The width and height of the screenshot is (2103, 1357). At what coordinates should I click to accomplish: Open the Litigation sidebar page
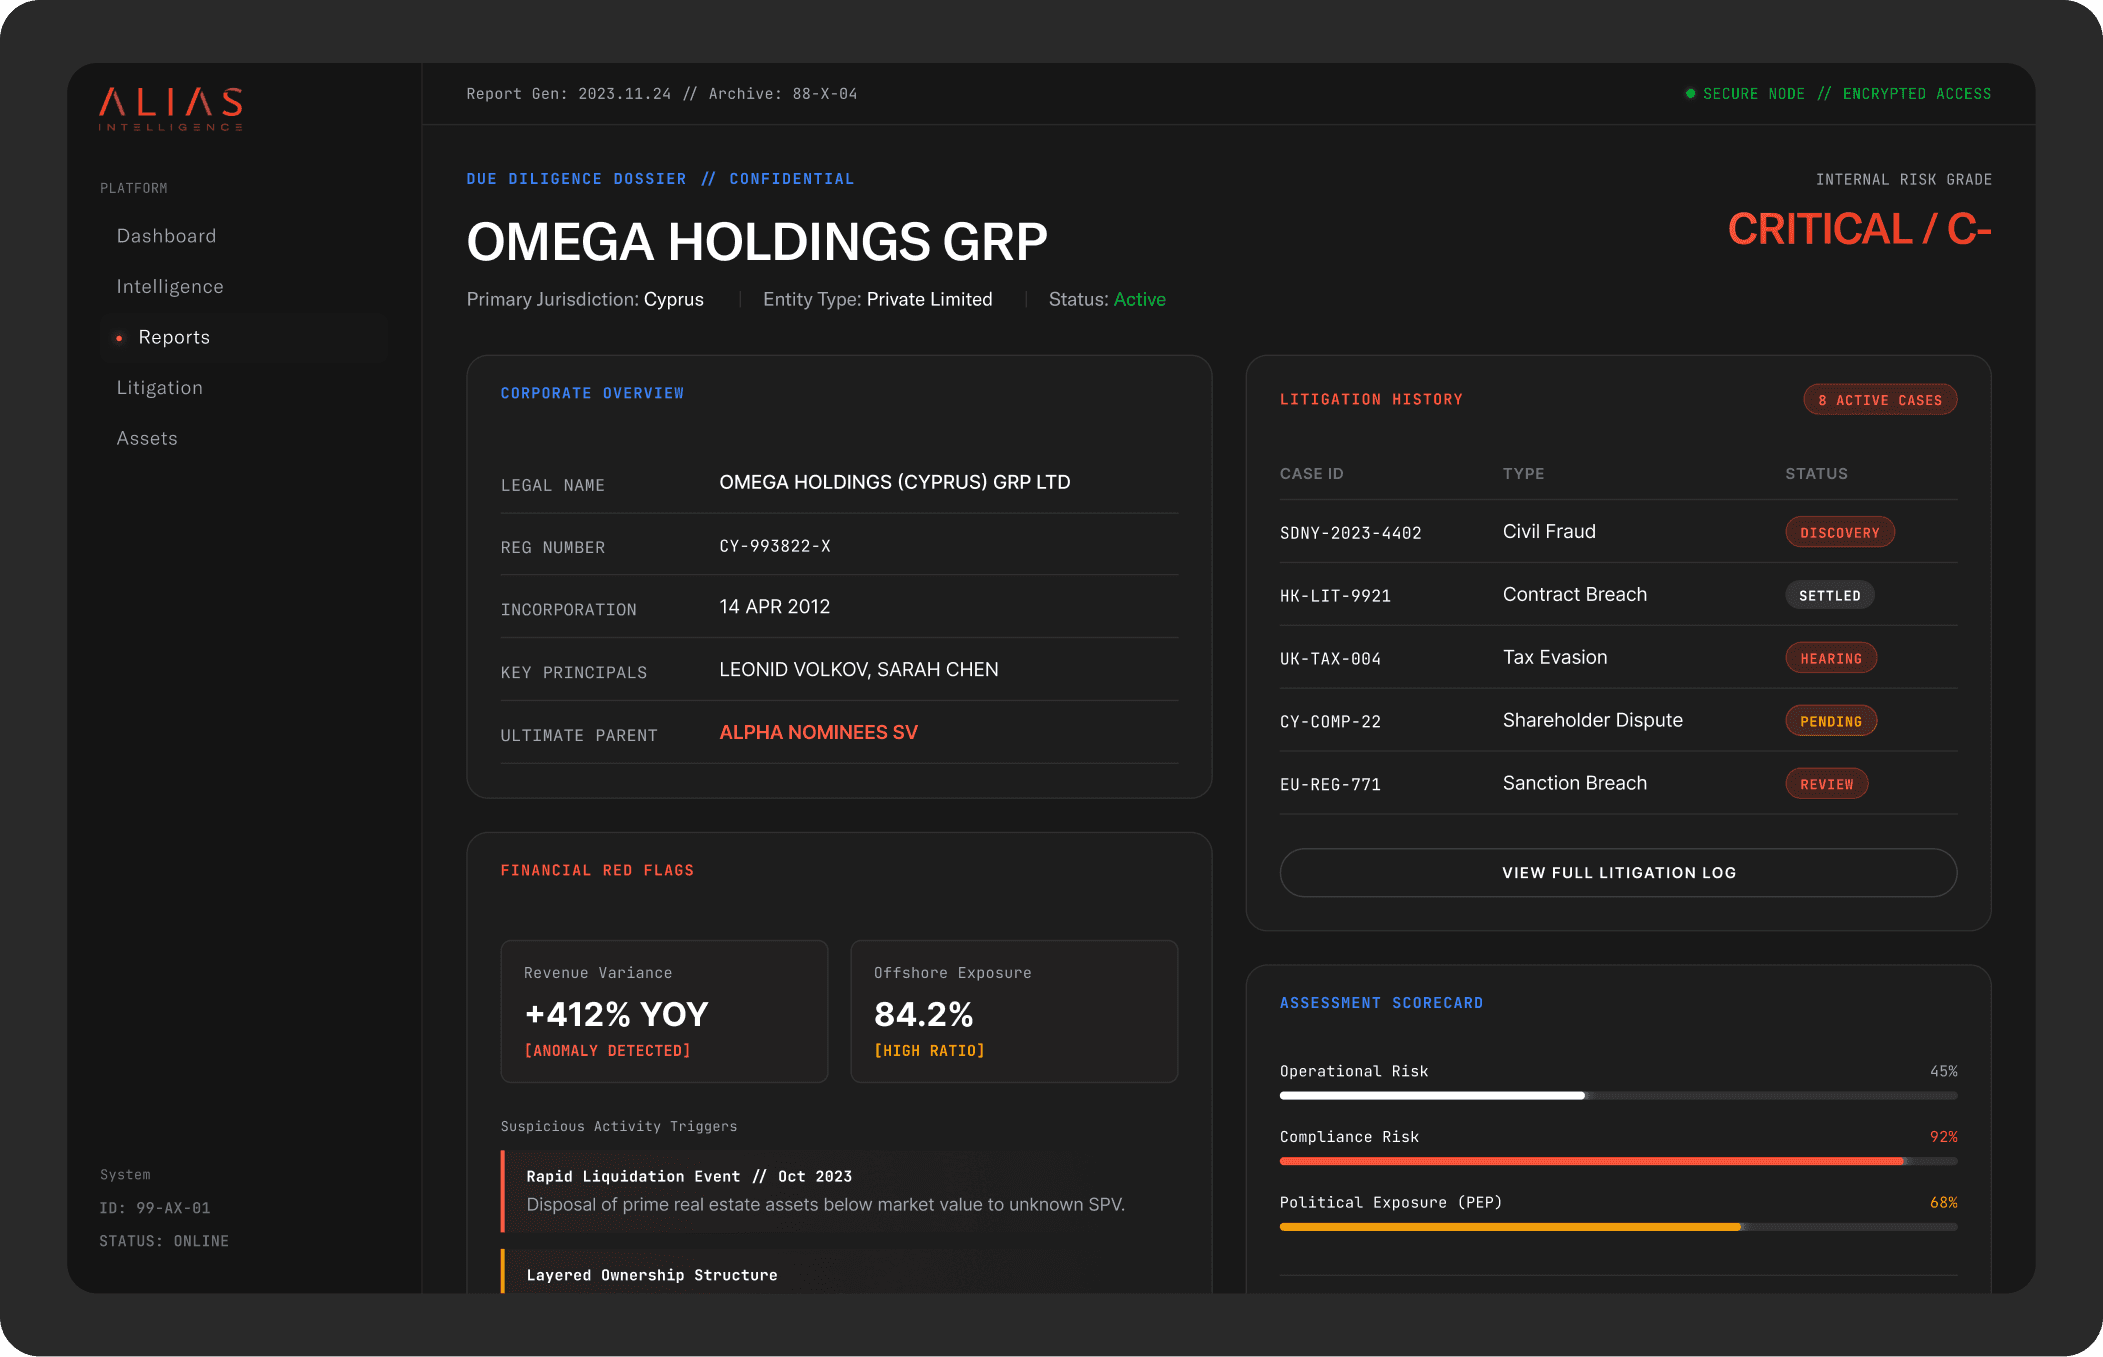pos(159,388)
